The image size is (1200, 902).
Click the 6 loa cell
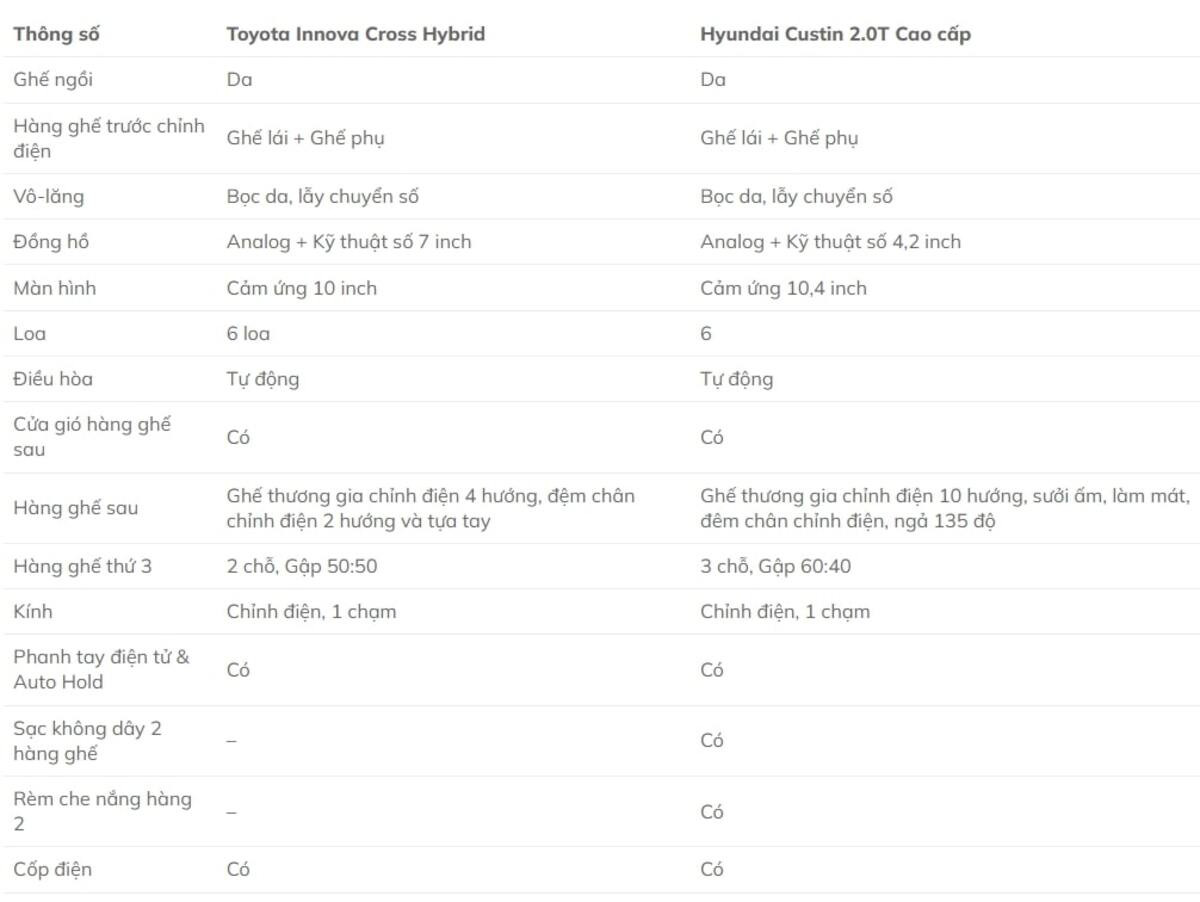(x=248, y=334)
